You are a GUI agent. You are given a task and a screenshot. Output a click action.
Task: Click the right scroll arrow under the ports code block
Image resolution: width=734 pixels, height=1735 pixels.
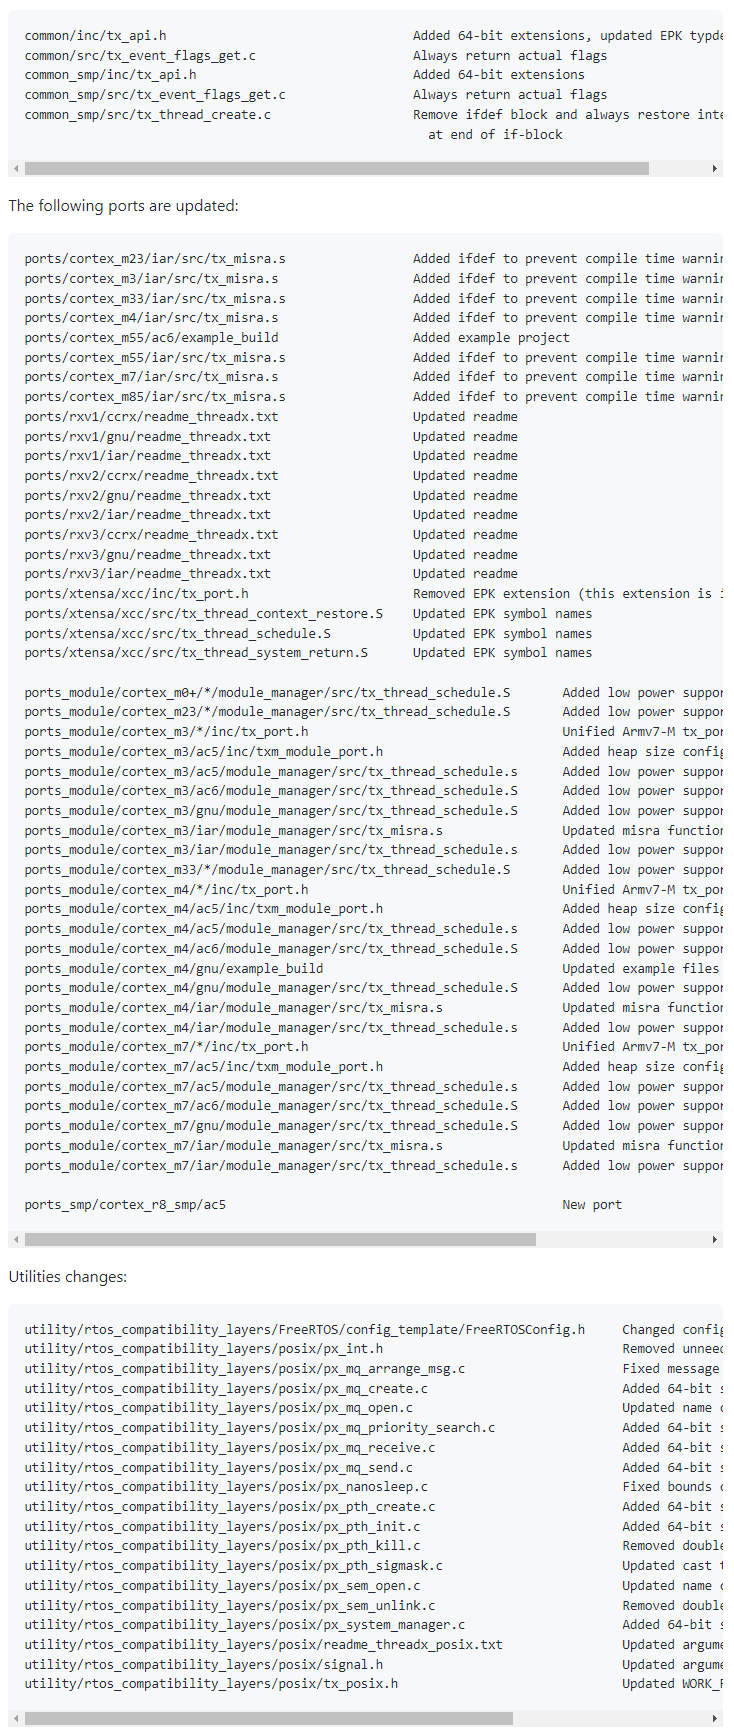714,1240
